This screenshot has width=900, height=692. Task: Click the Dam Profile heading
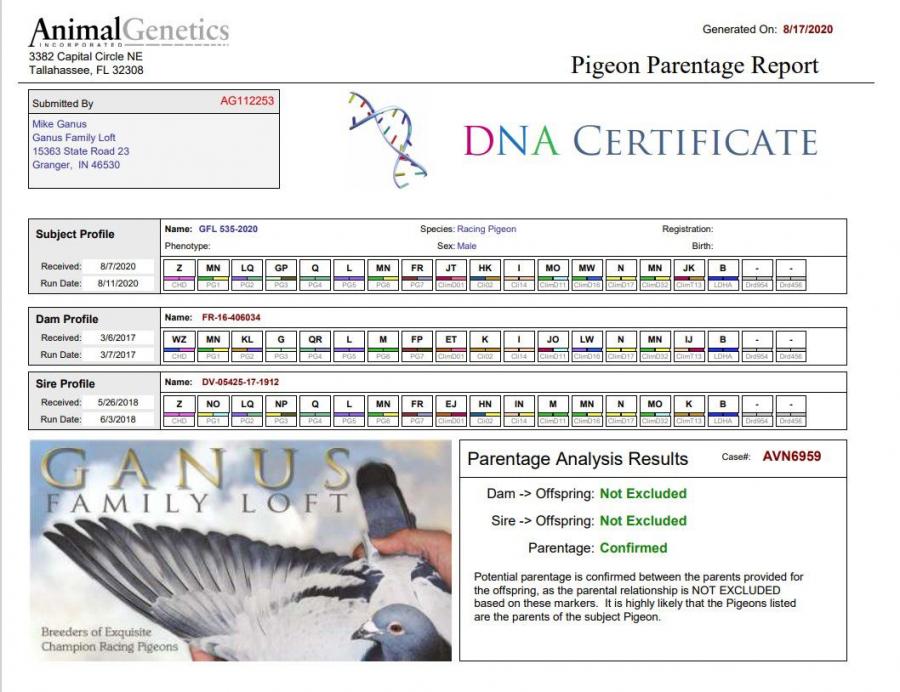pos(67,319)
